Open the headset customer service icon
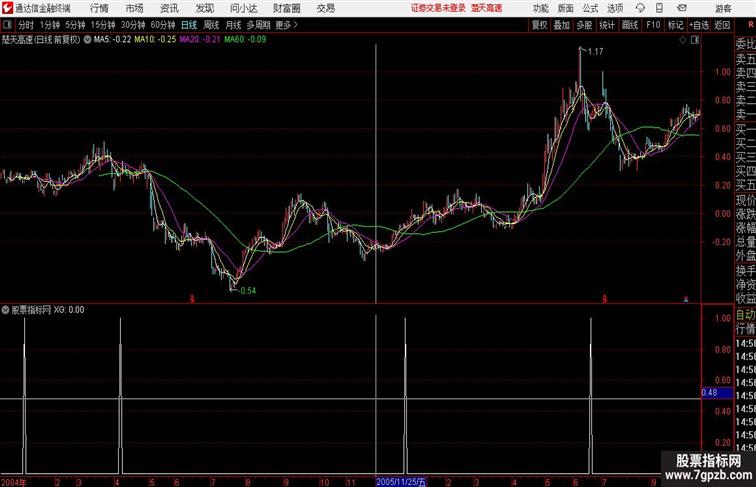Screen dimensions: 756x487 640,8
